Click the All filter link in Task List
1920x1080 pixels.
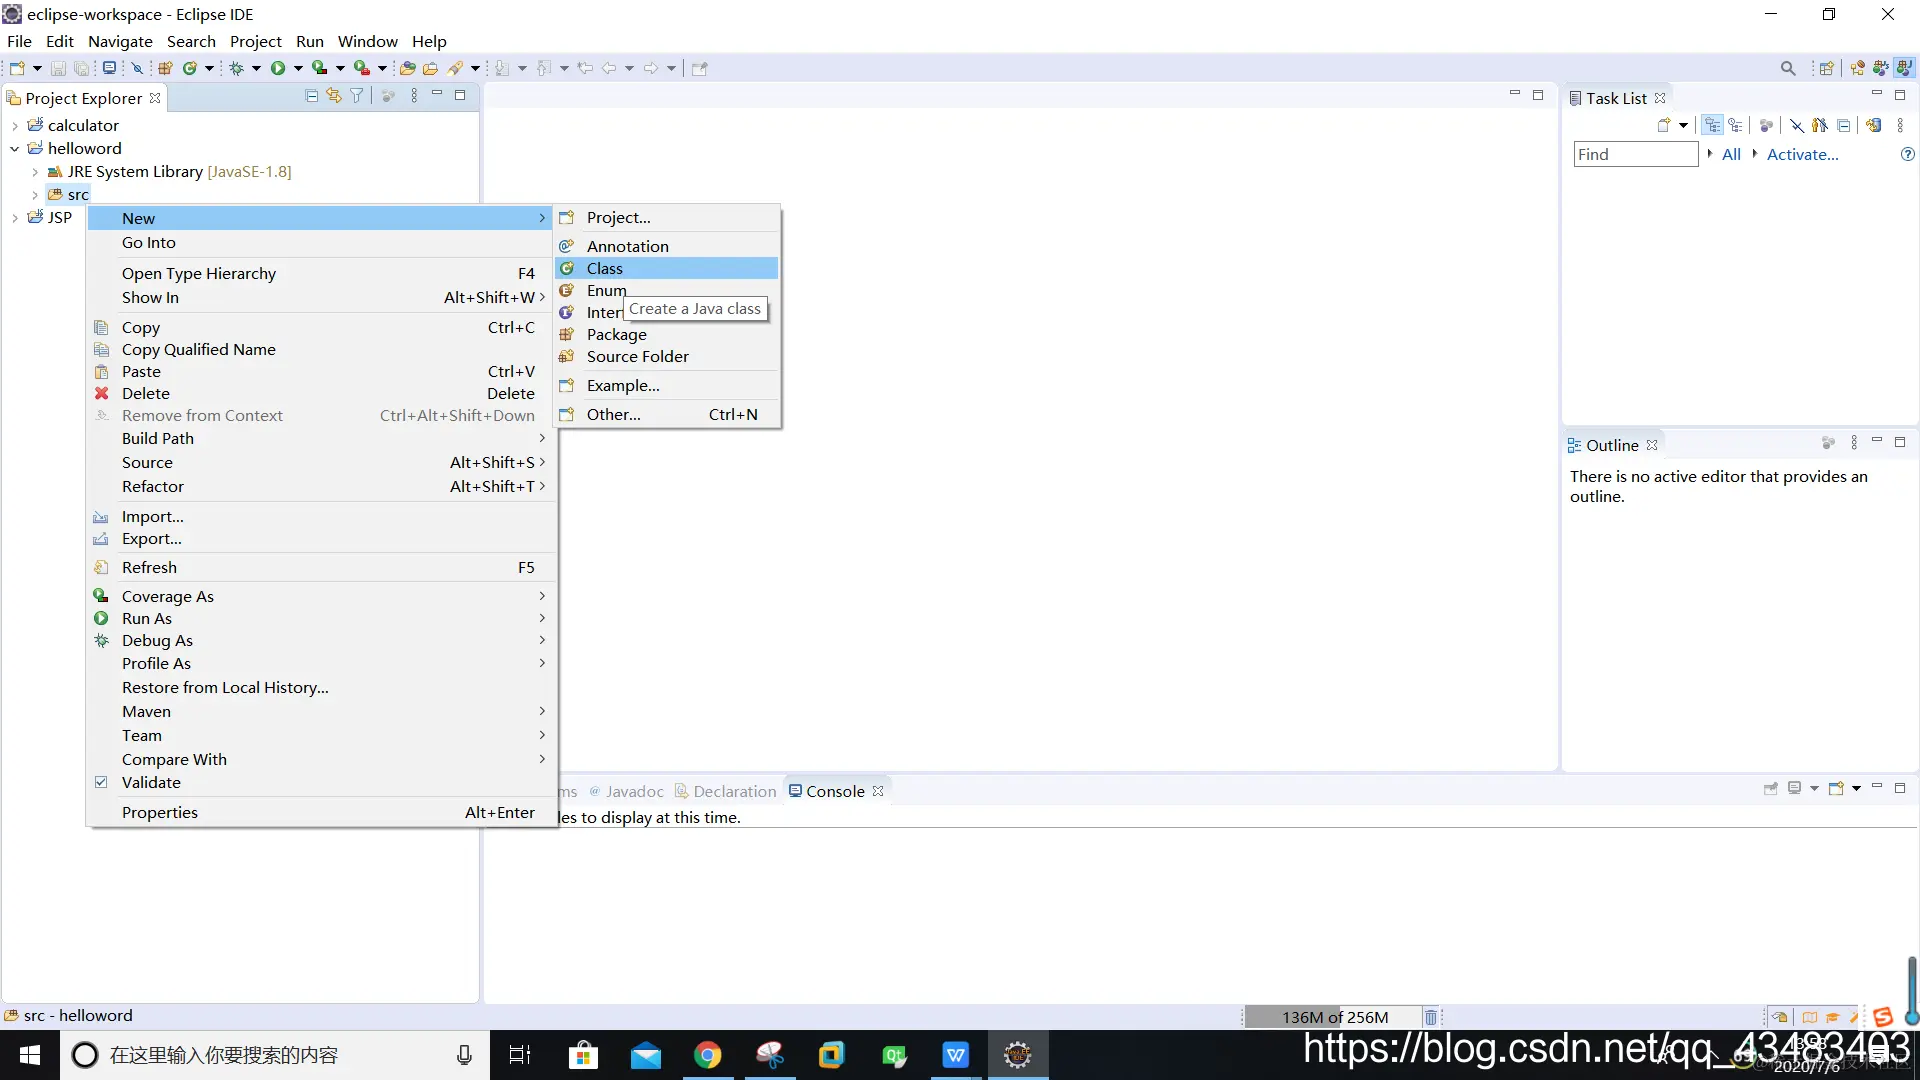1731,154
